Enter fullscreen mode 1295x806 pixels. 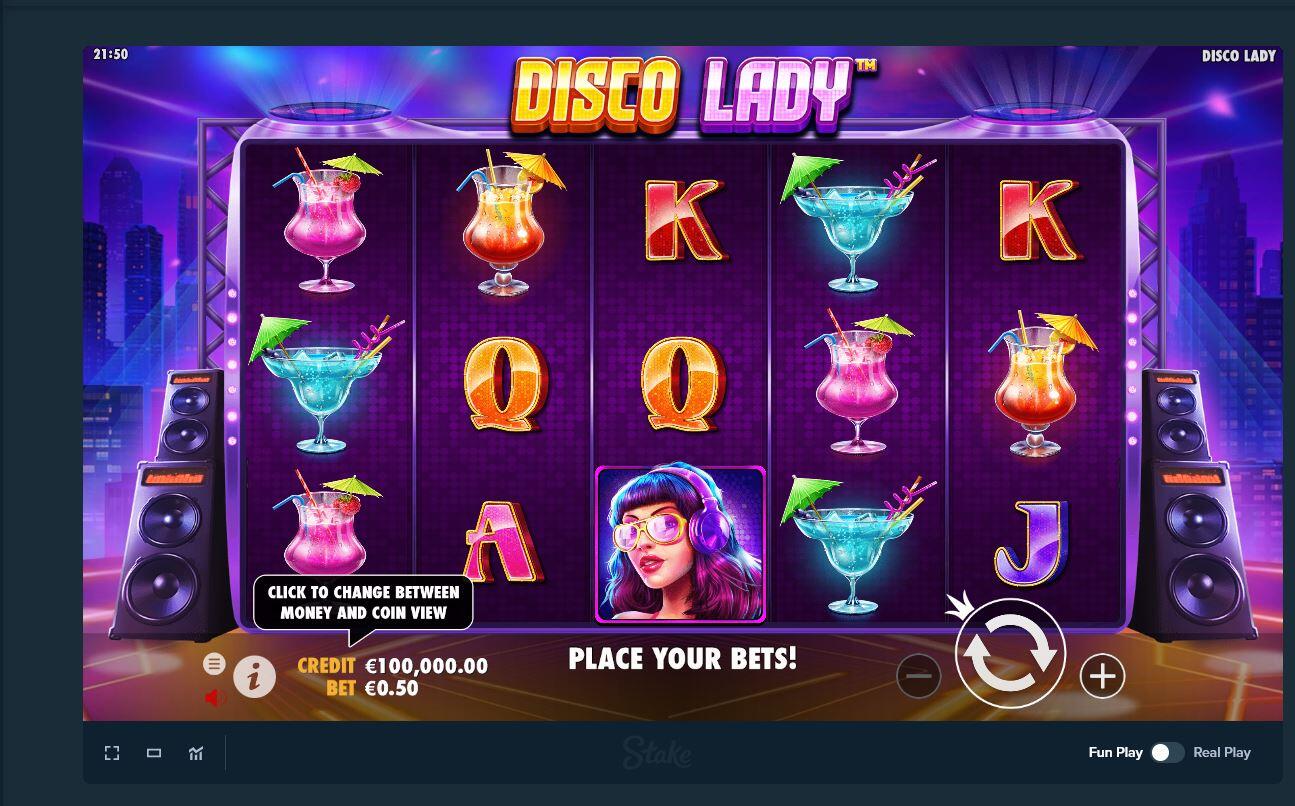click(x=112, y=753)
